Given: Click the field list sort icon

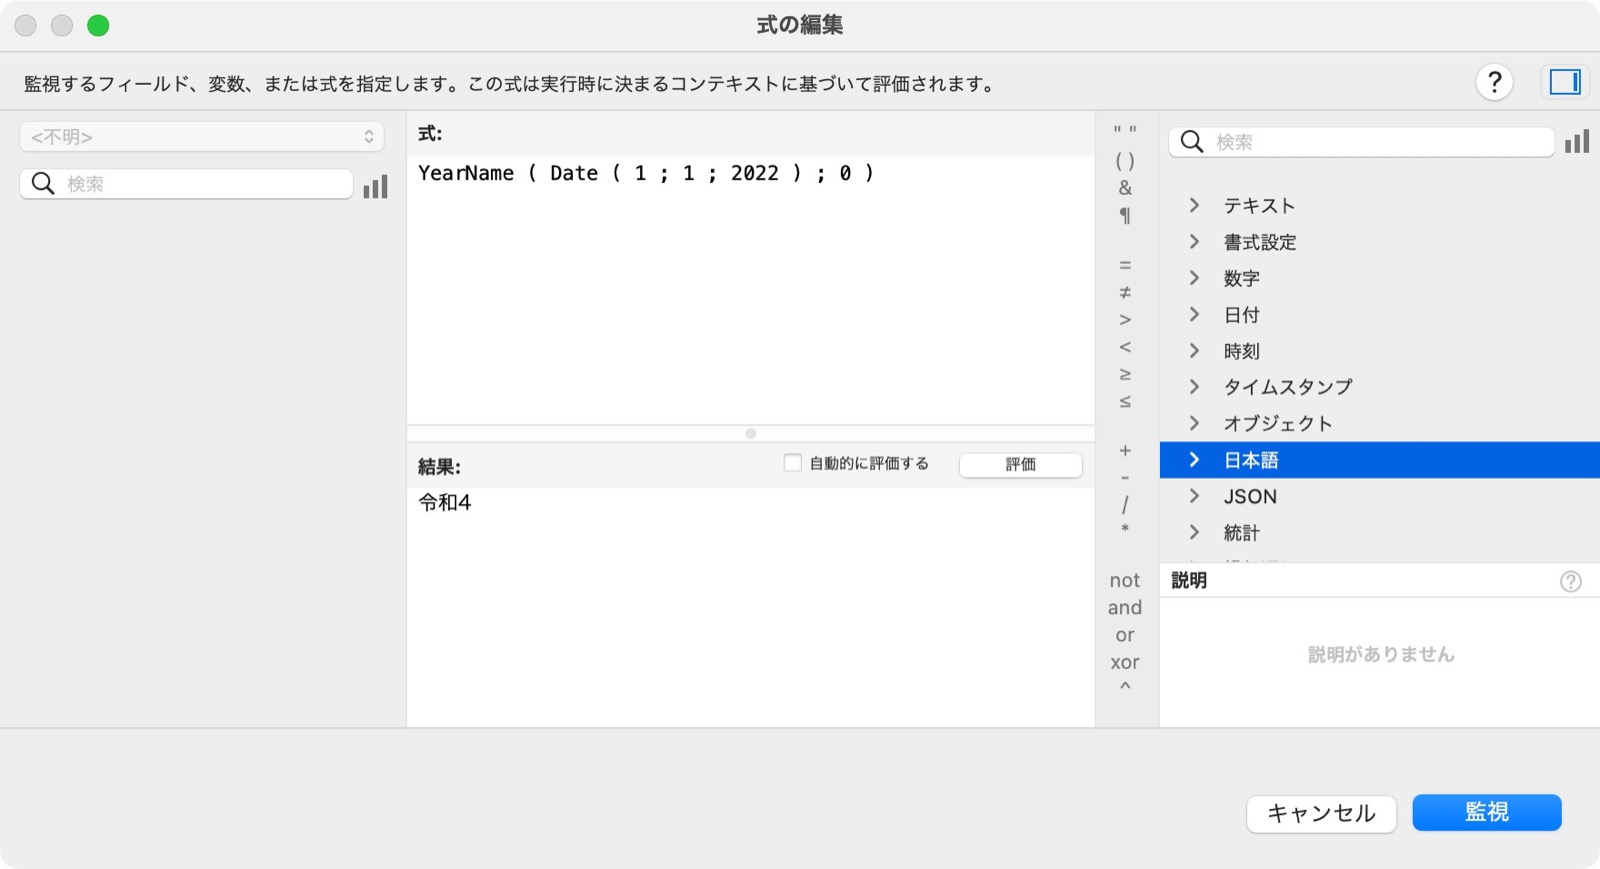Looking at the screenshot, I should tap(375, 186).
